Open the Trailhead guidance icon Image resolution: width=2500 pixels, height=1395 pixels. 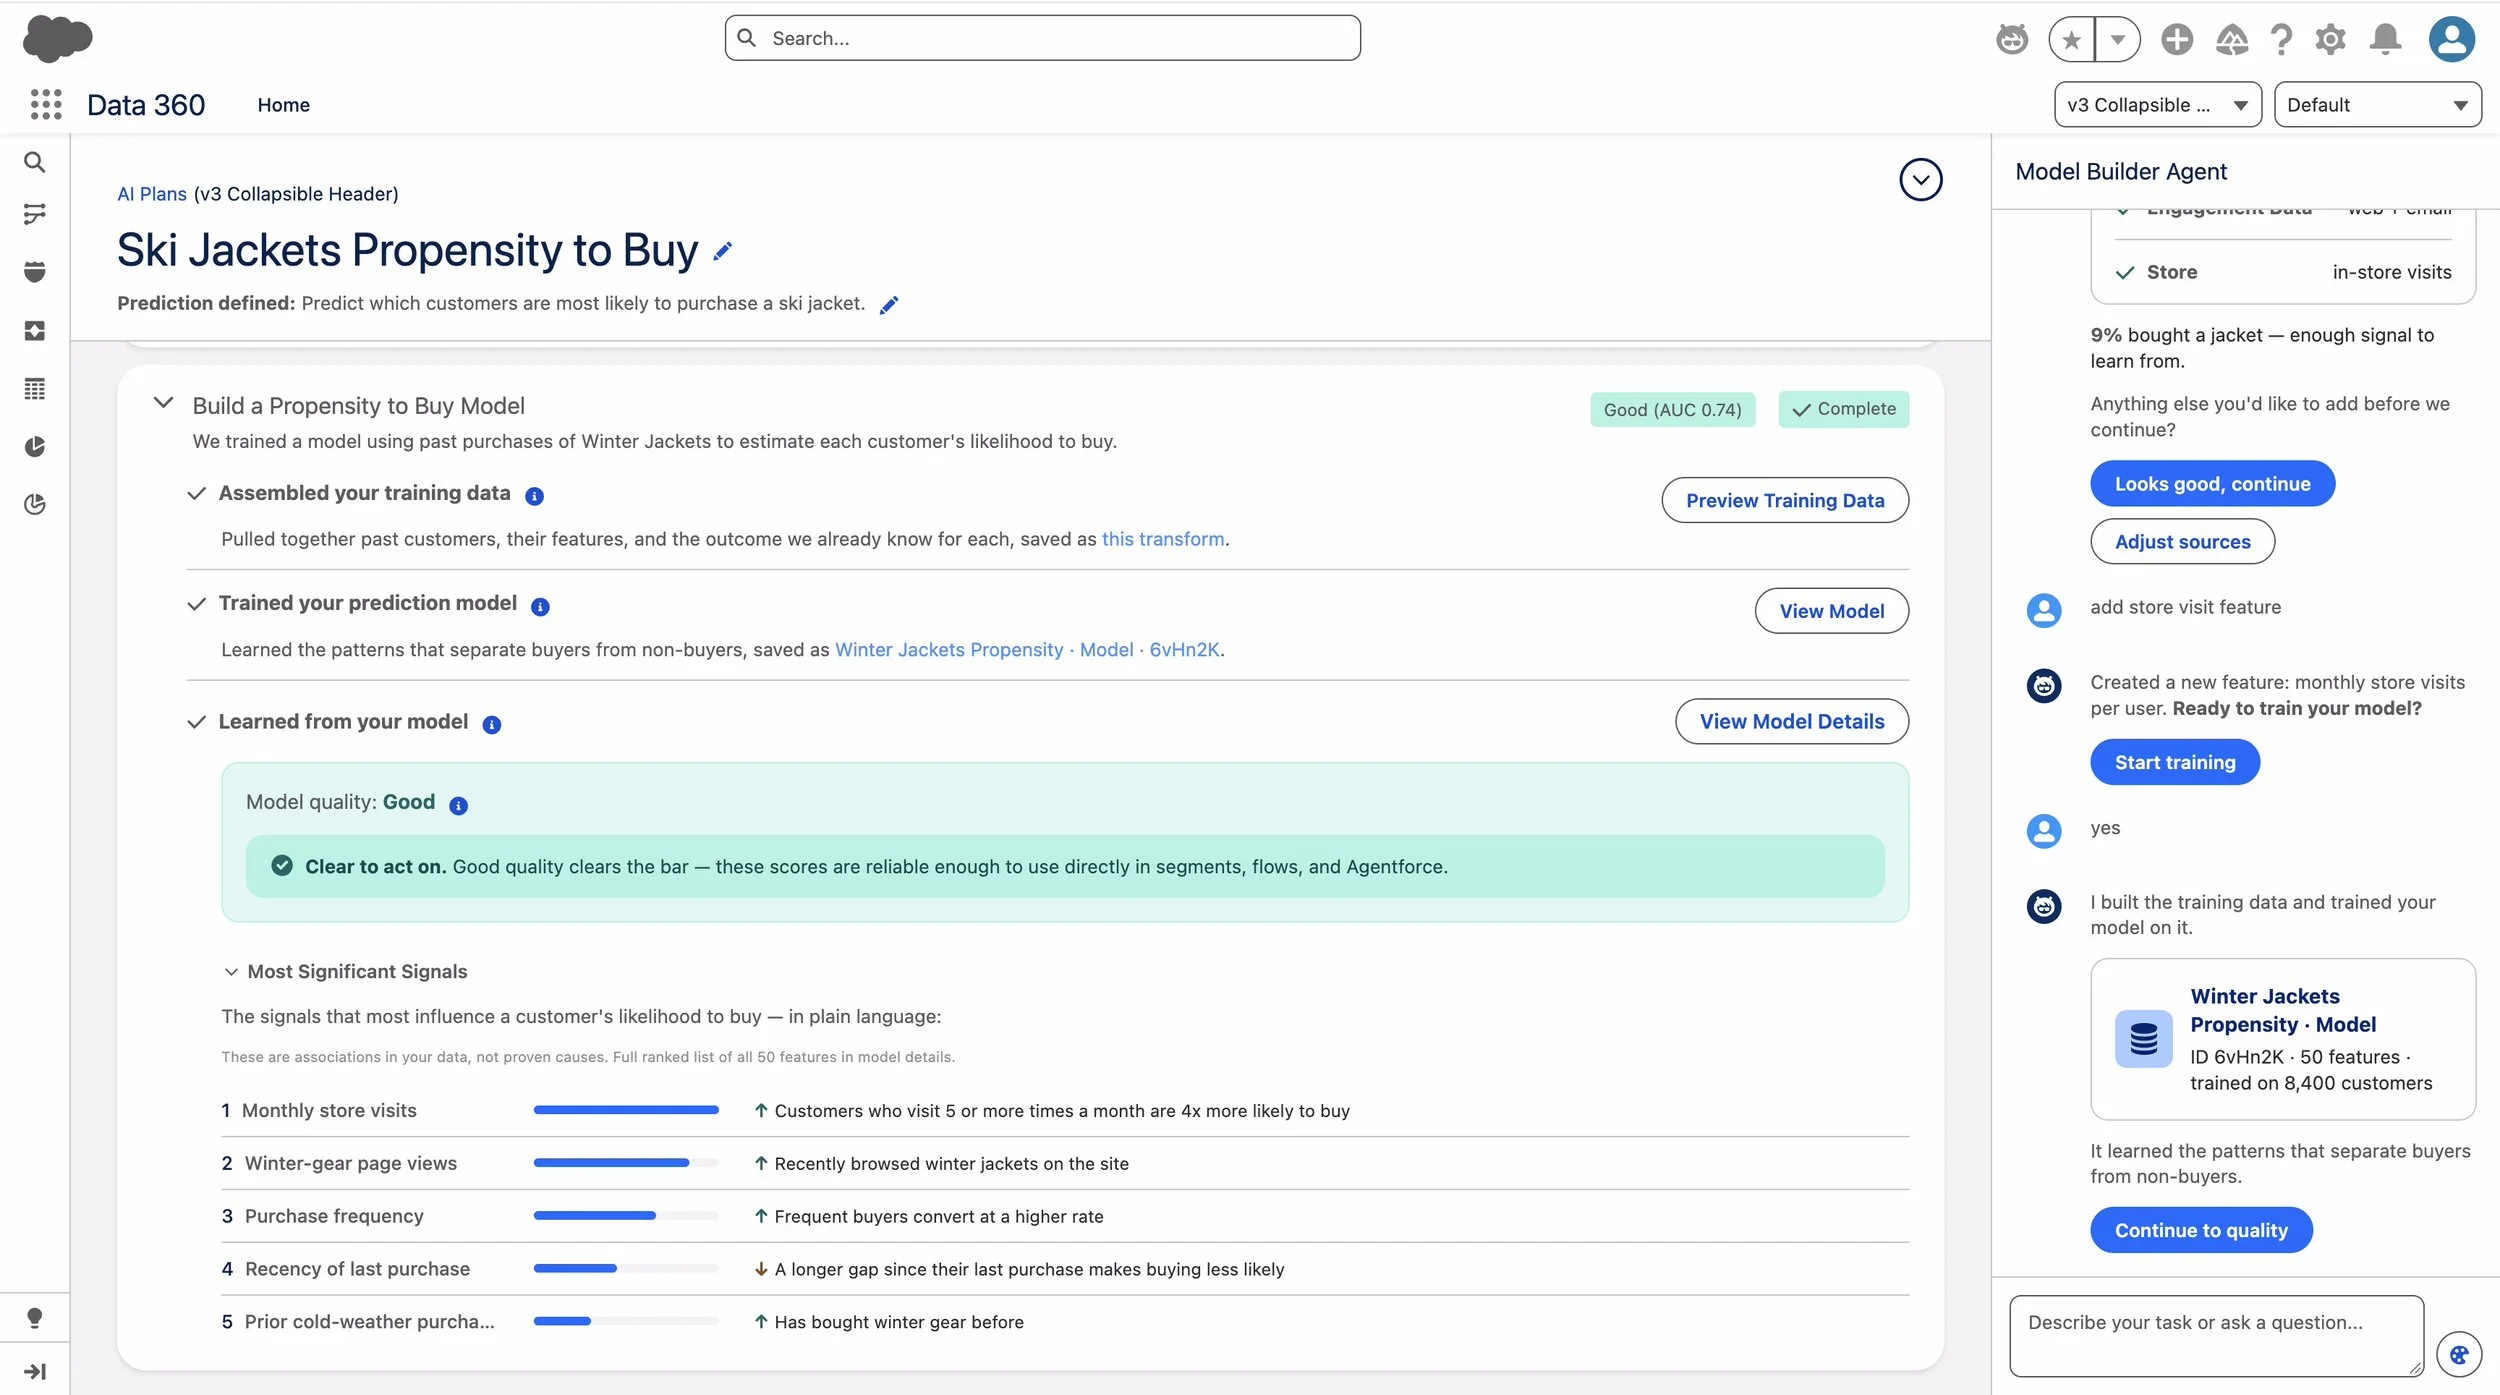click(2231, 39)
